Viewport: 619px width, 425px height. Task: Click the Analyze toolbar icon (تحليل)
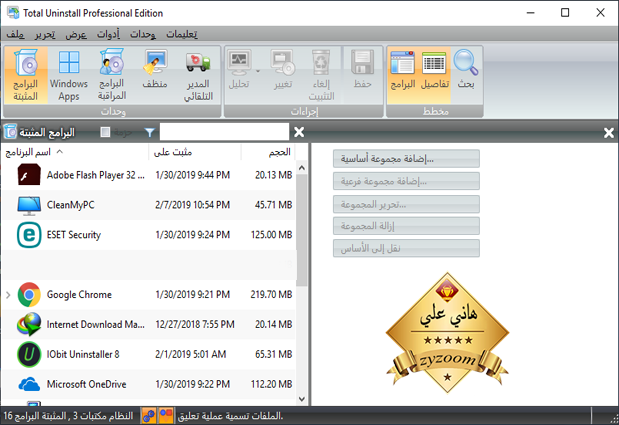coord(239,69)
